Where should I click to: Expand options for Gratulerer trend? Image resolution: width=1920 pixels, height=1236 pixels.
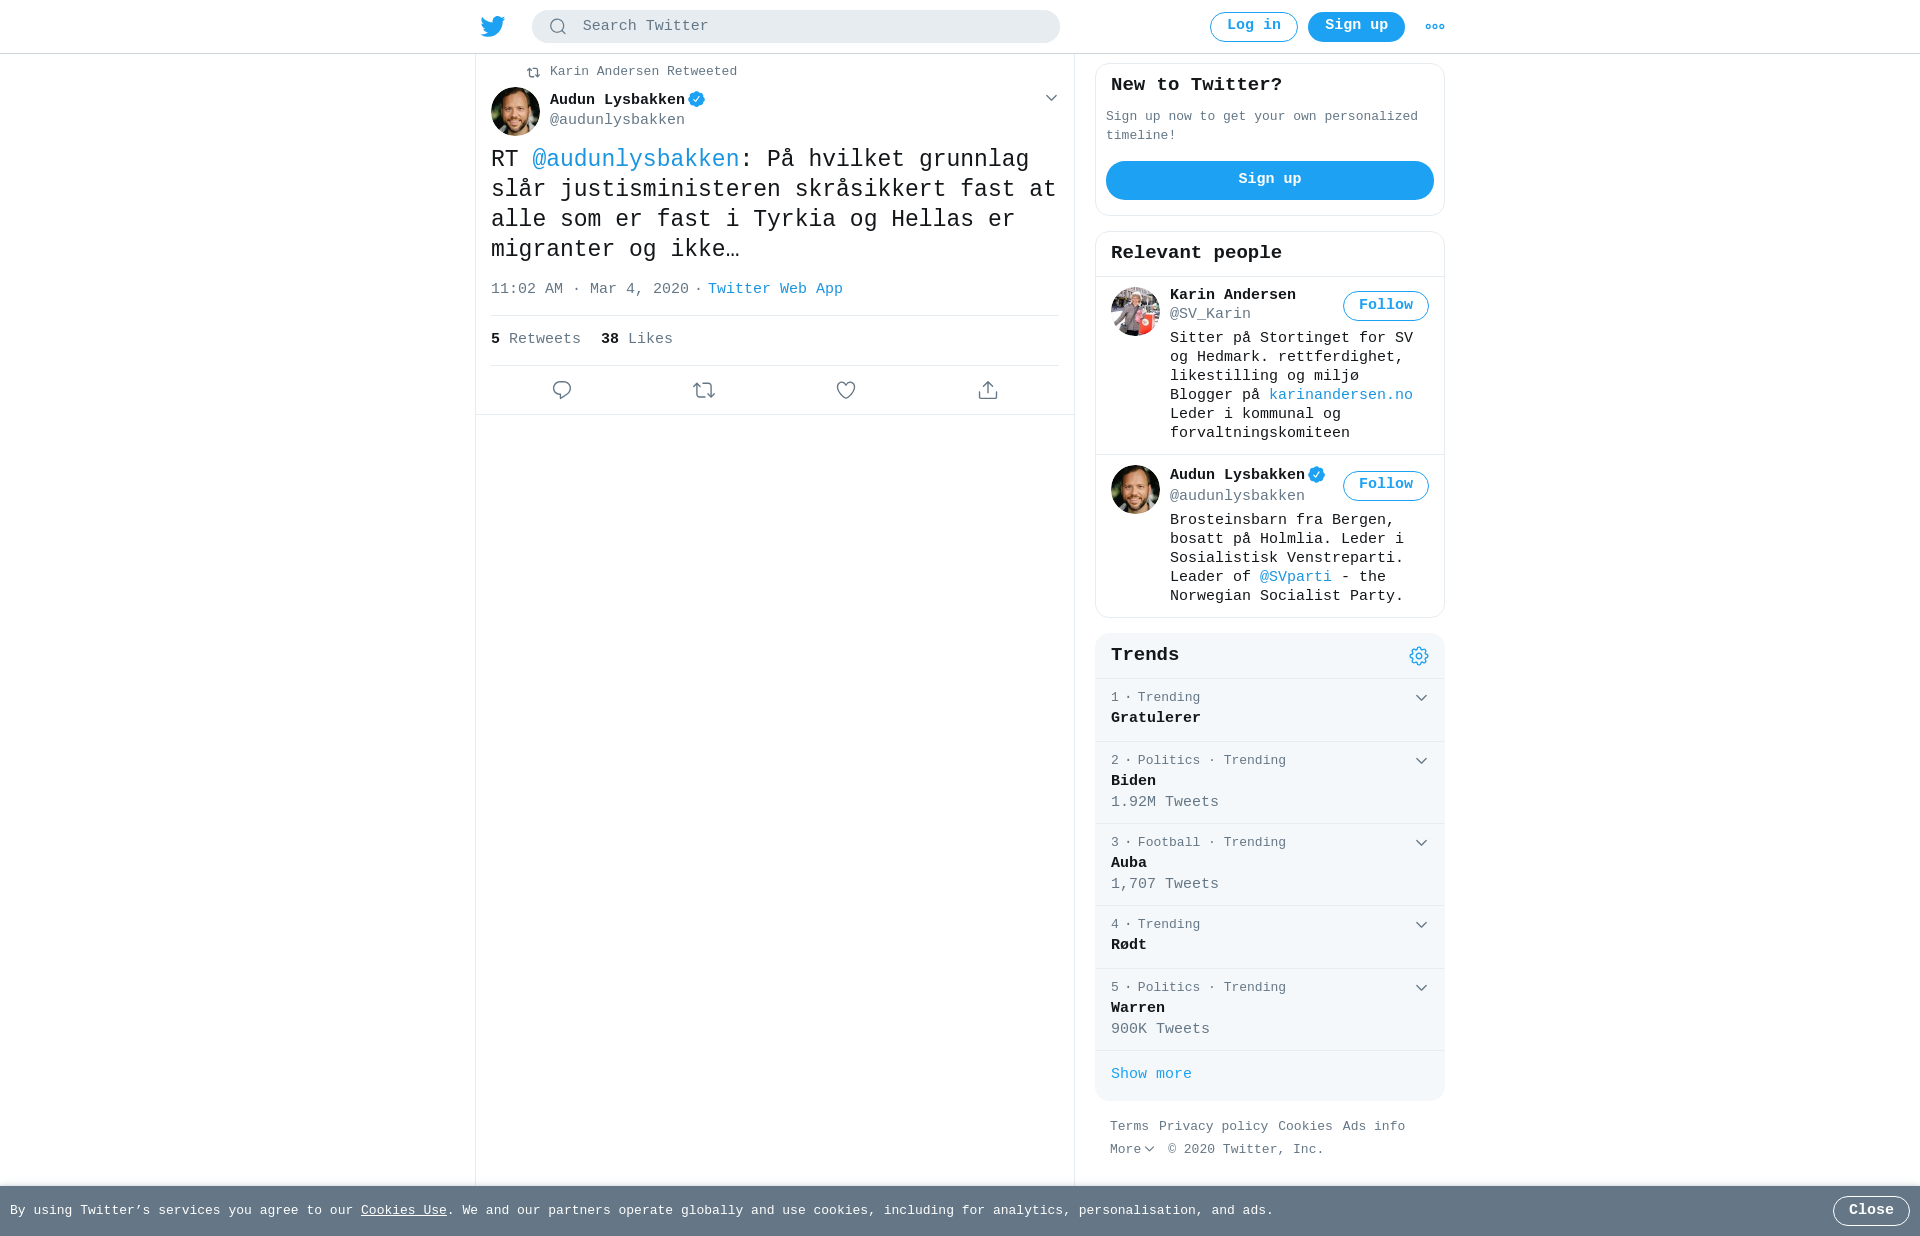point(1421,698)
